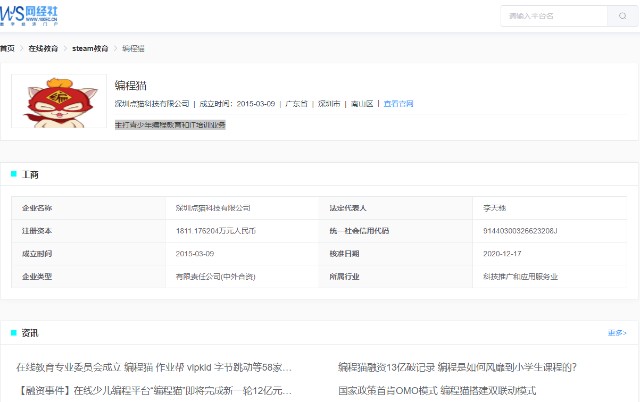This screenshot has width=640, height=402.
Task: Select the 统一社会信用代码 value cell
Action: (x=549, y=231)
